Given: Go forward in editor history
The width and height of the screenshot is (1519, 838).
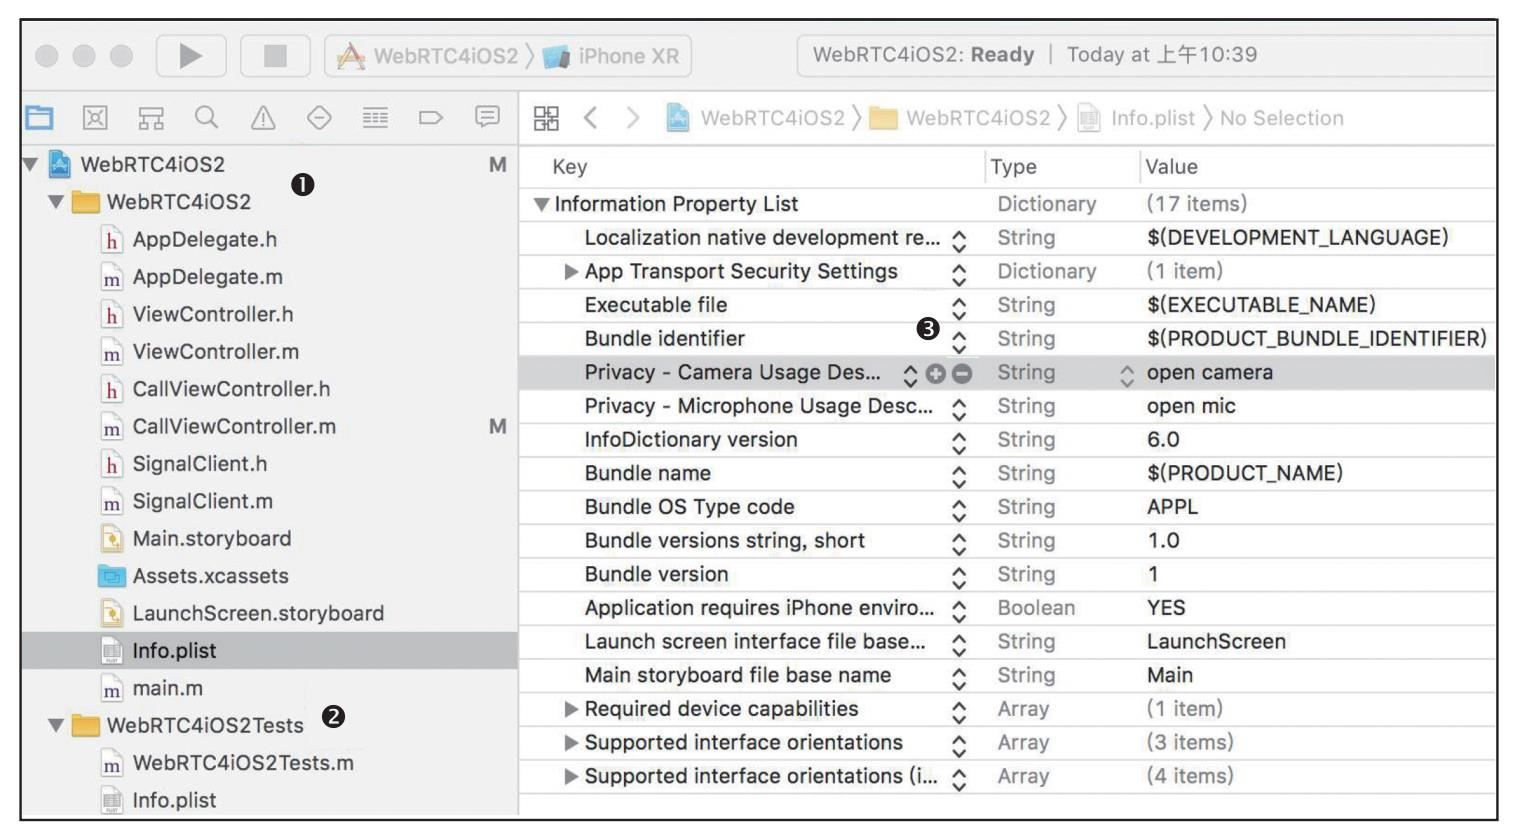Looking at the screenshot, I should (632, 118).
